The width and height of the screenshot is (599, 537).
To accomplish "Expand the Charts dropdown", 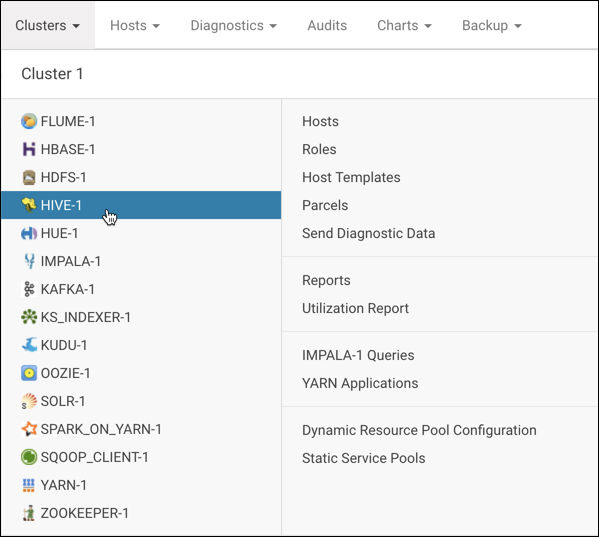I will coord(404,26).
